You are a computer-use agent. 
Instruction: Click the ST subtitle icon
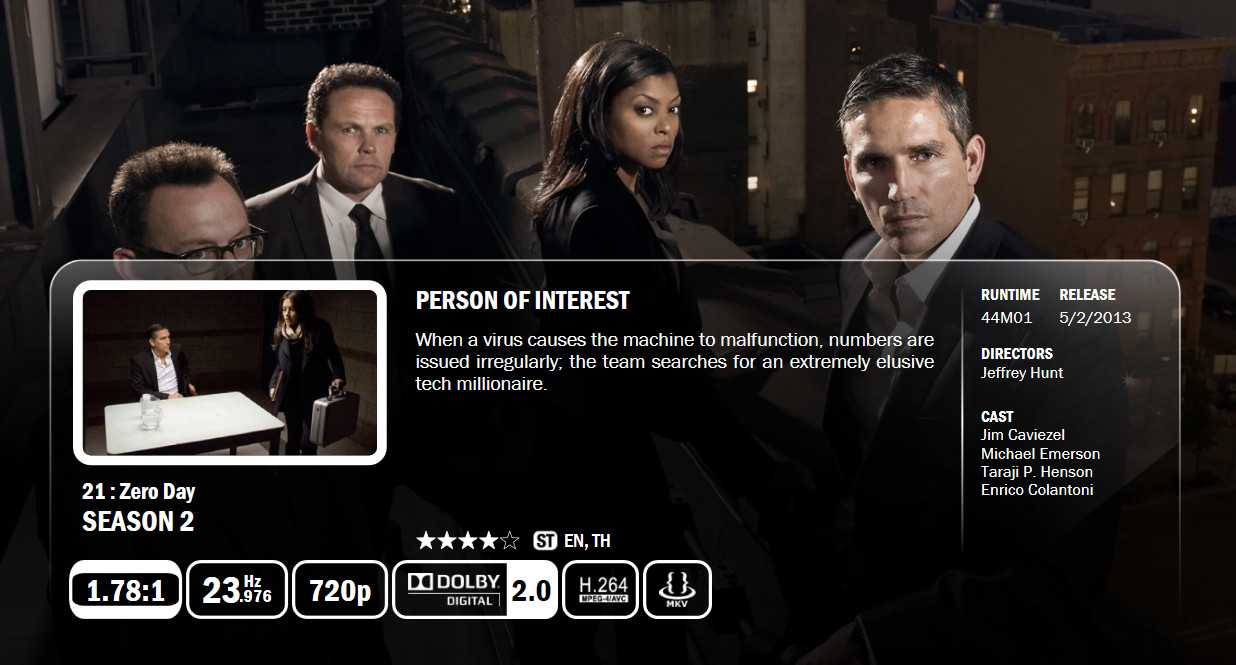pyautogui.click(x=545, y=541)
